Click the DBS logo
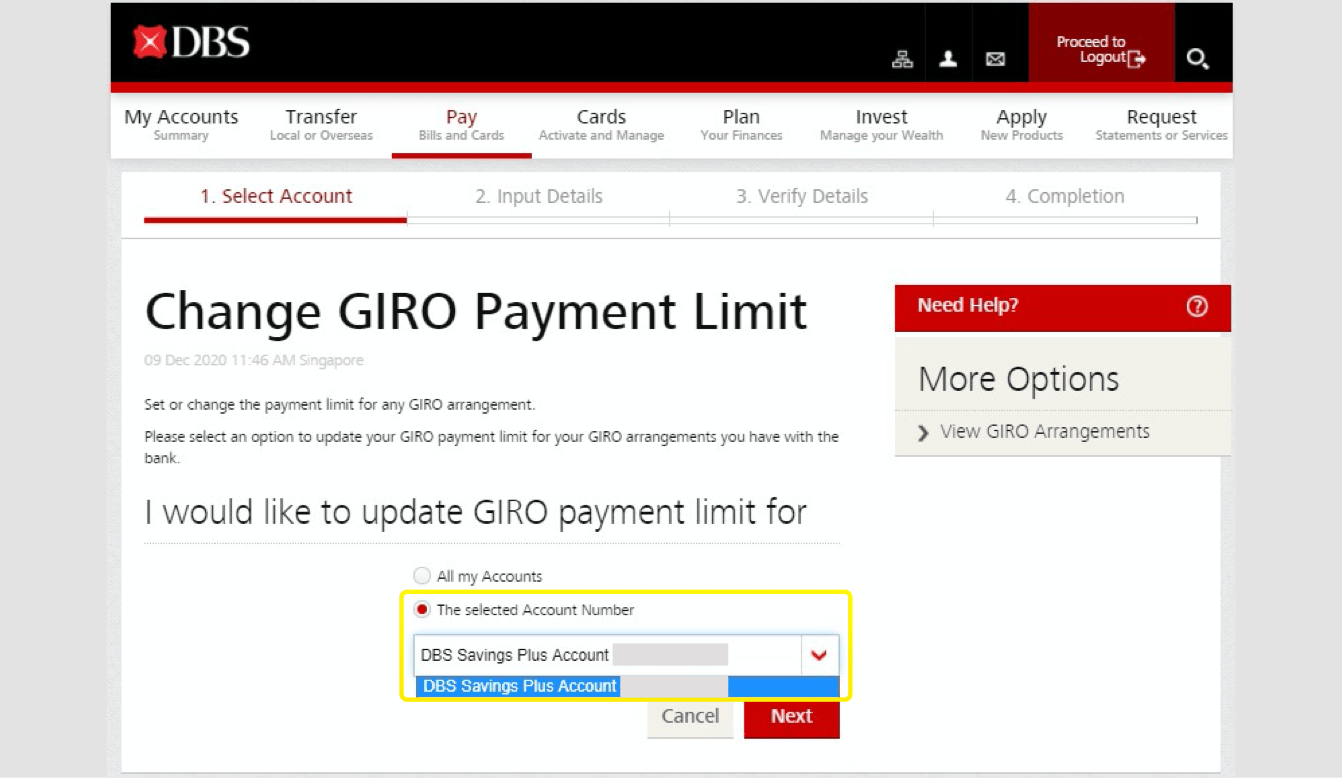 [190, 42]
